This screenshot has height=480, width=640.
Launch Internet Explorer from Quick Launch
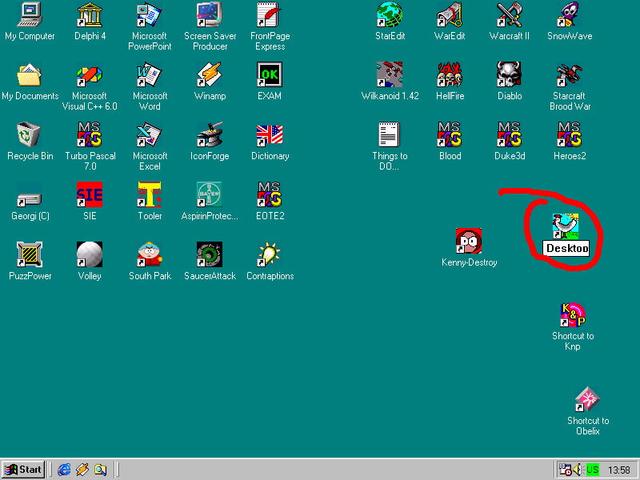[x=63, y=470]
